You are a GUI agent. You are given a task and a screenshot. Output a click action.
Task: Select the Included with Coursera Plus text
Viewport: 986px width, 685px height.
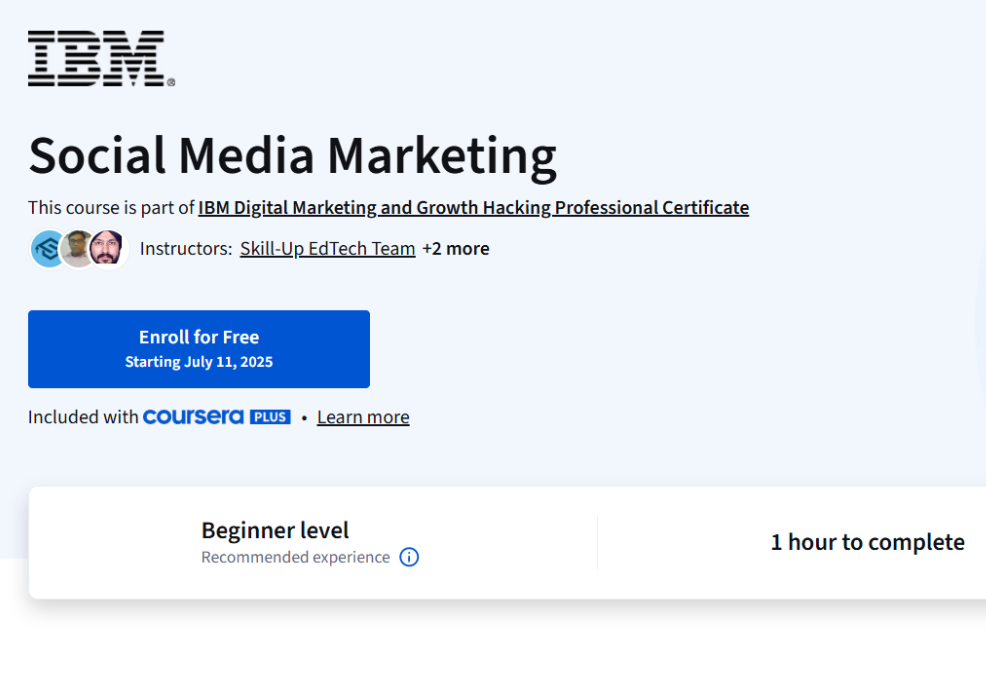click(159, 416)
